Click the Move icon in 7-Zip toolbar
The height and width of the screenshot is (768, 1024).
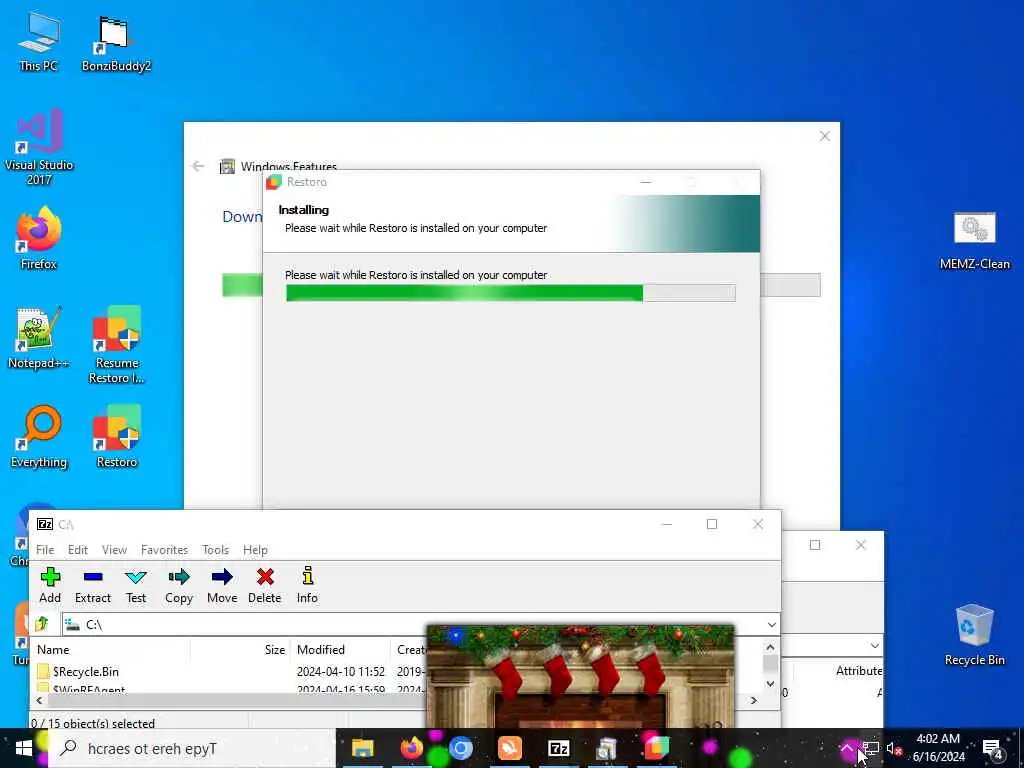[222, 577]
